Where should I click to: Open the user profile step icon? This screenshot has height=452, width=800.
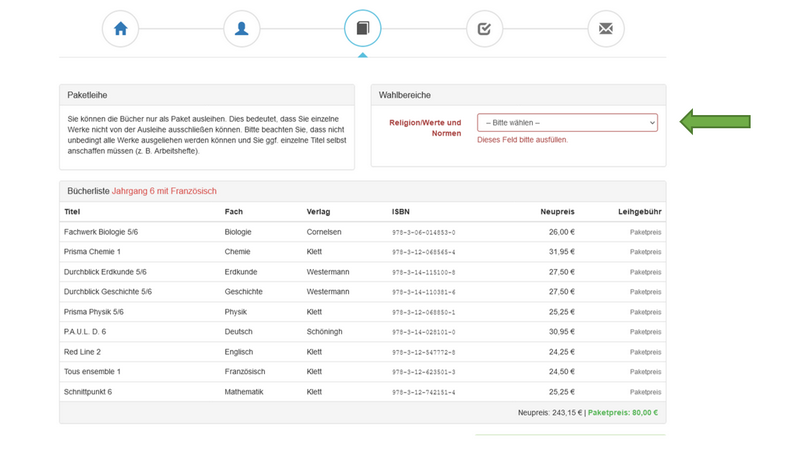[241, 29]
